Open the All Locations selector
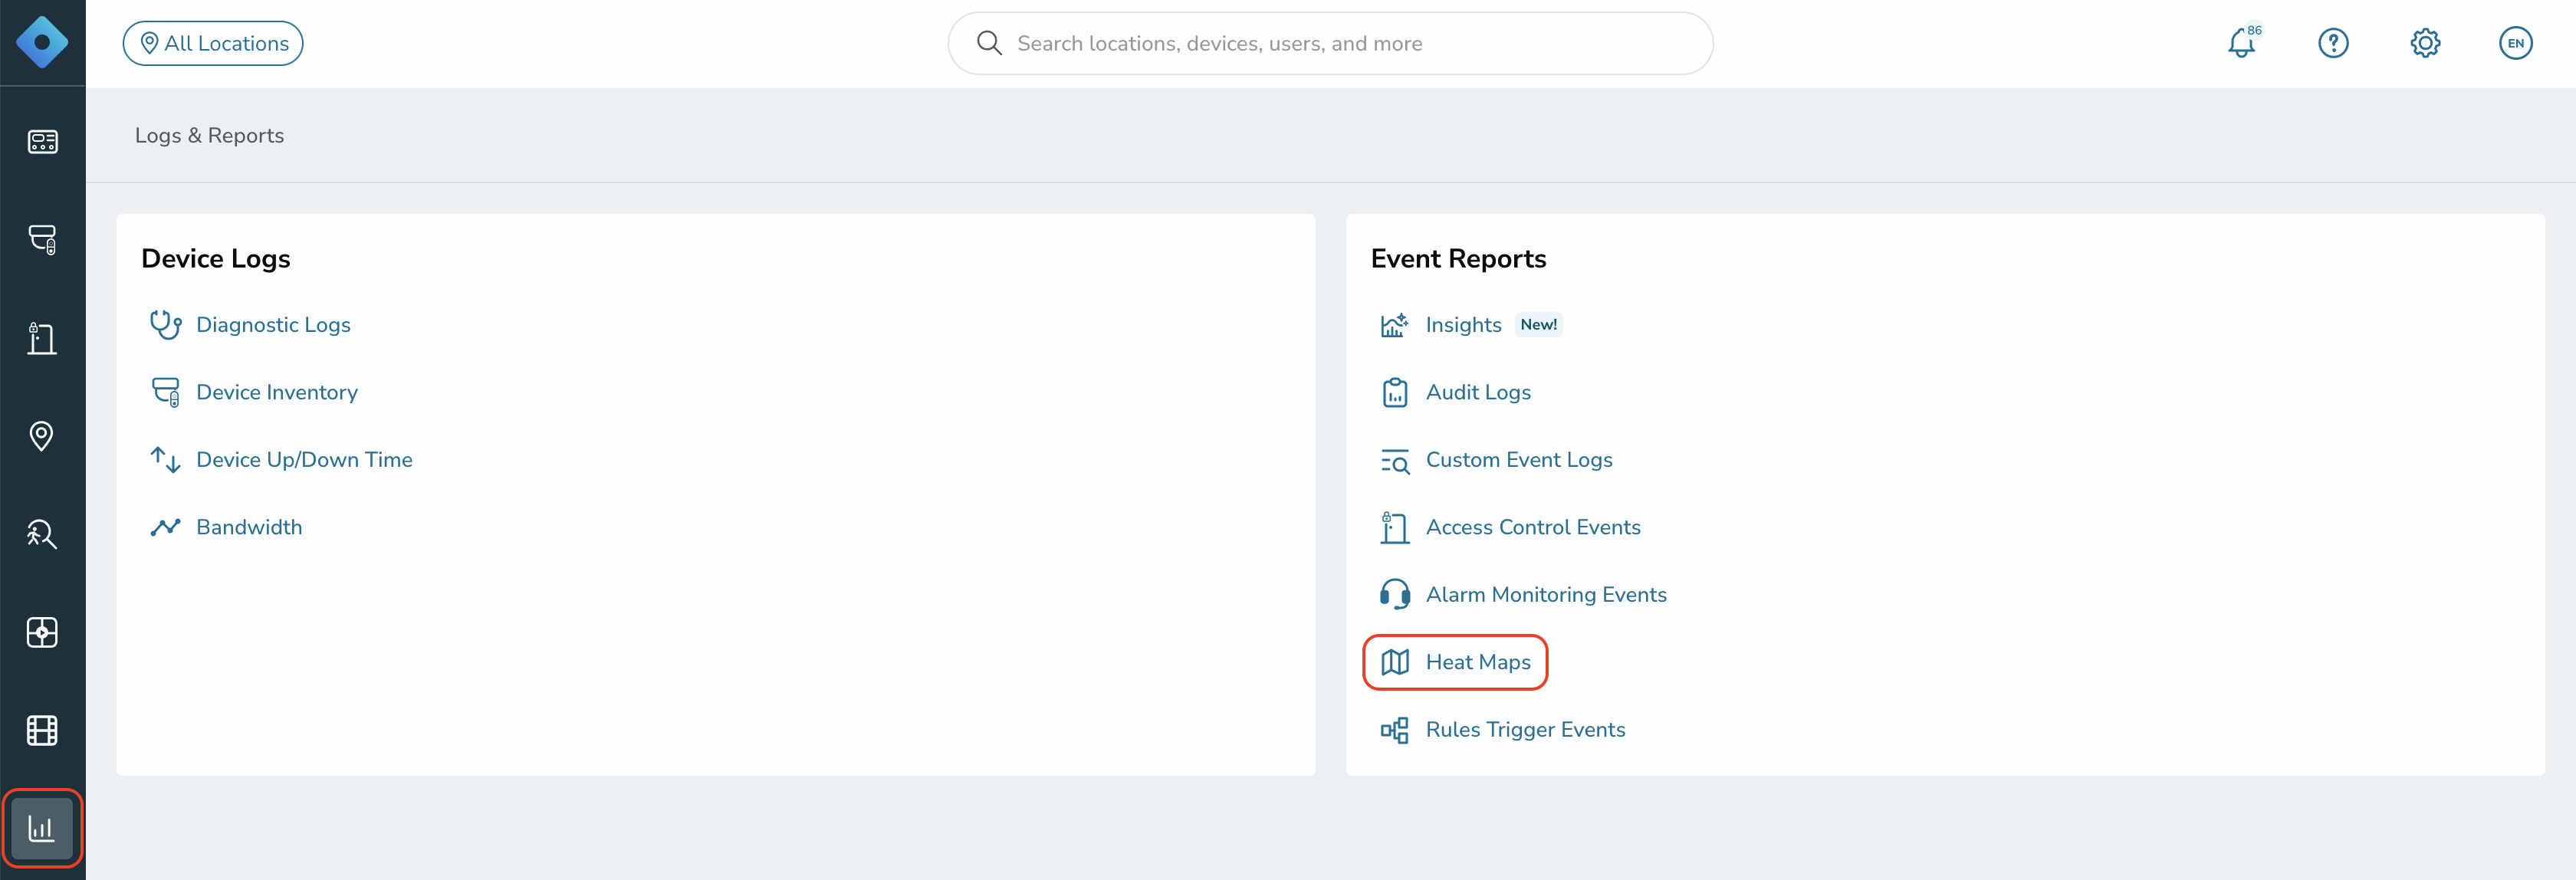 tap(213, 43)
